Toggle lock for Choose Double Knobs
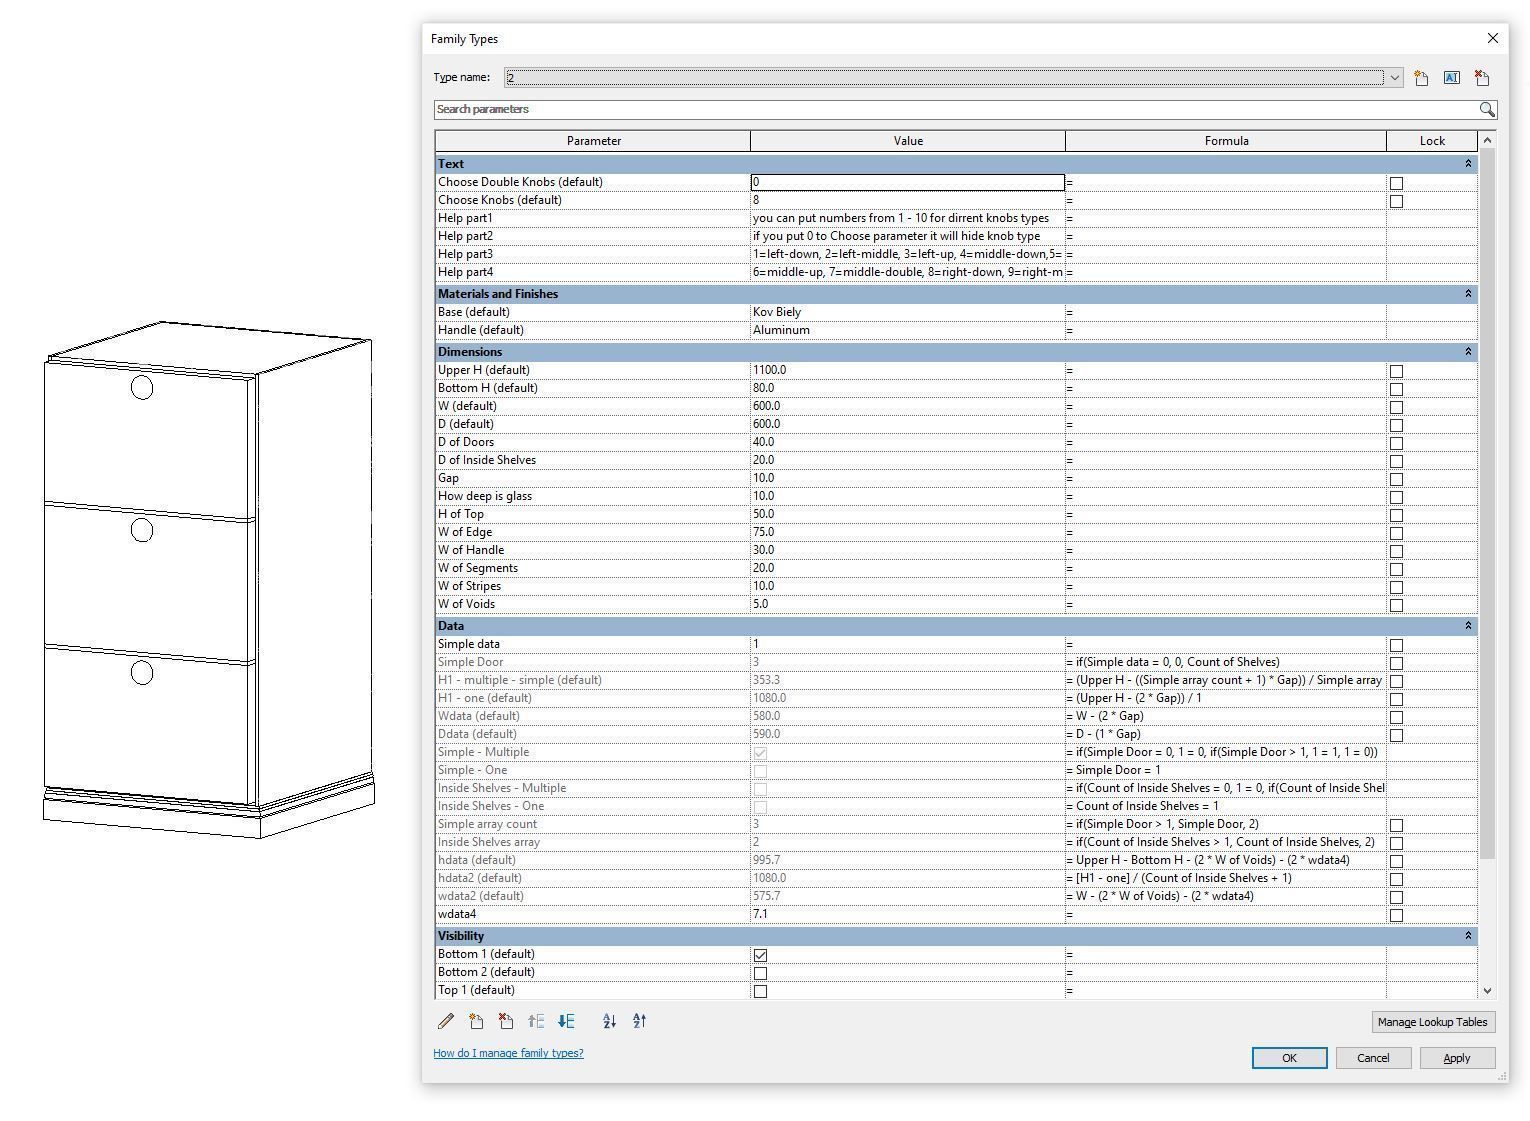The width and height of the screenshot is (1530, 1121). point(1396,183)
